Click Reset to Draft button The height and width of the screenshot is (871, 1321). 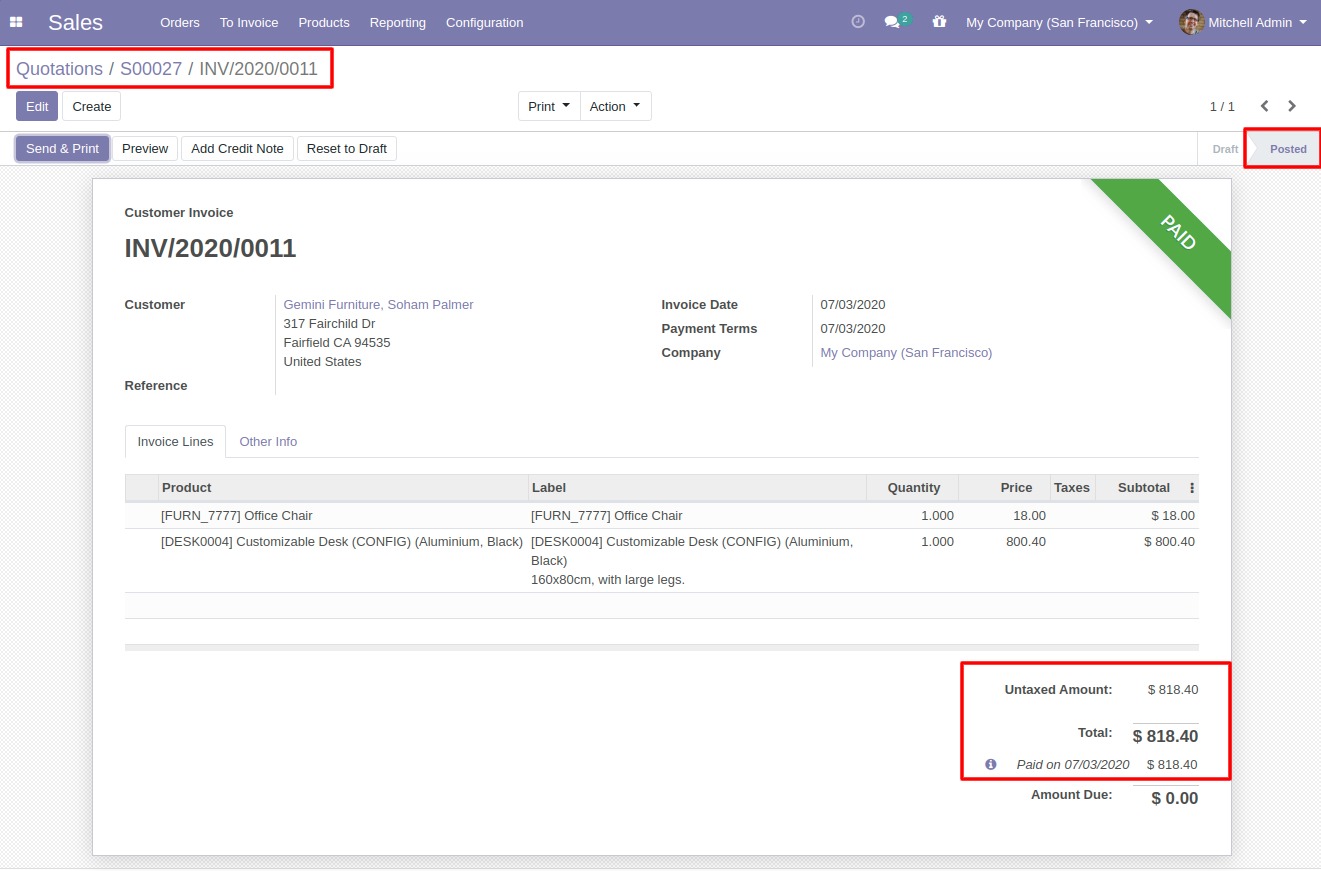point(346,148)
